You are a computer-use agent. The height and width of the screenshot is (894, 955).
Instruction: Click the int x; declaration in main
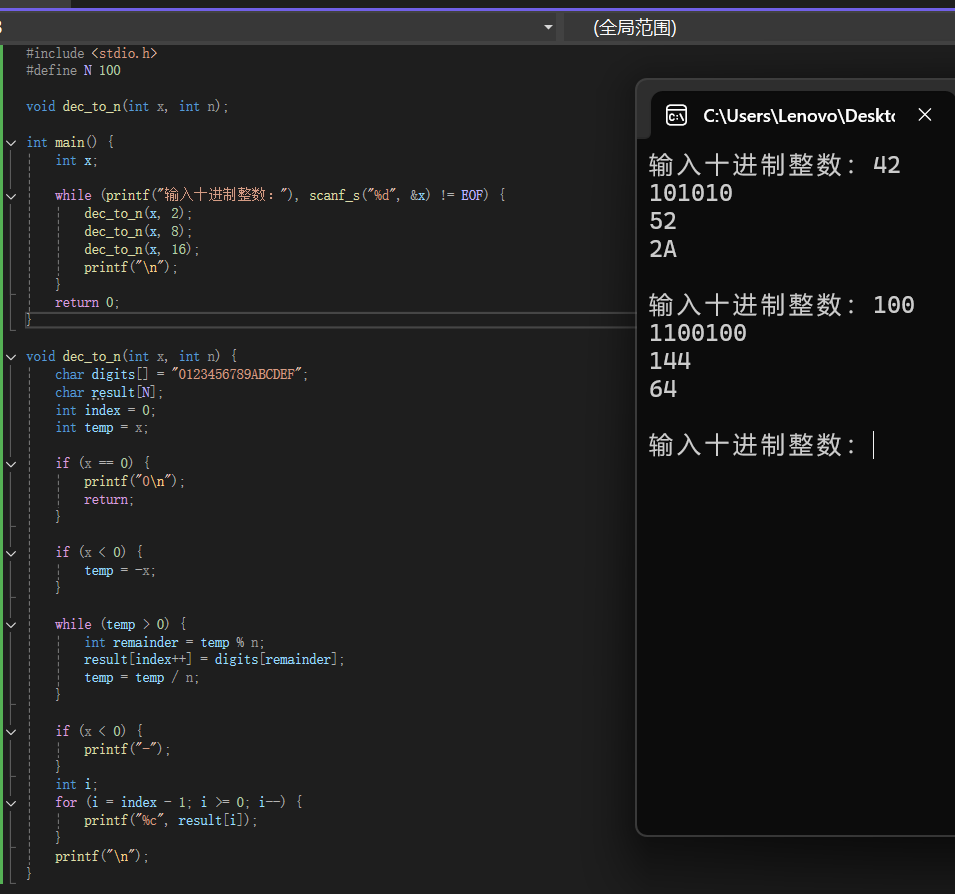coord(76,161)
